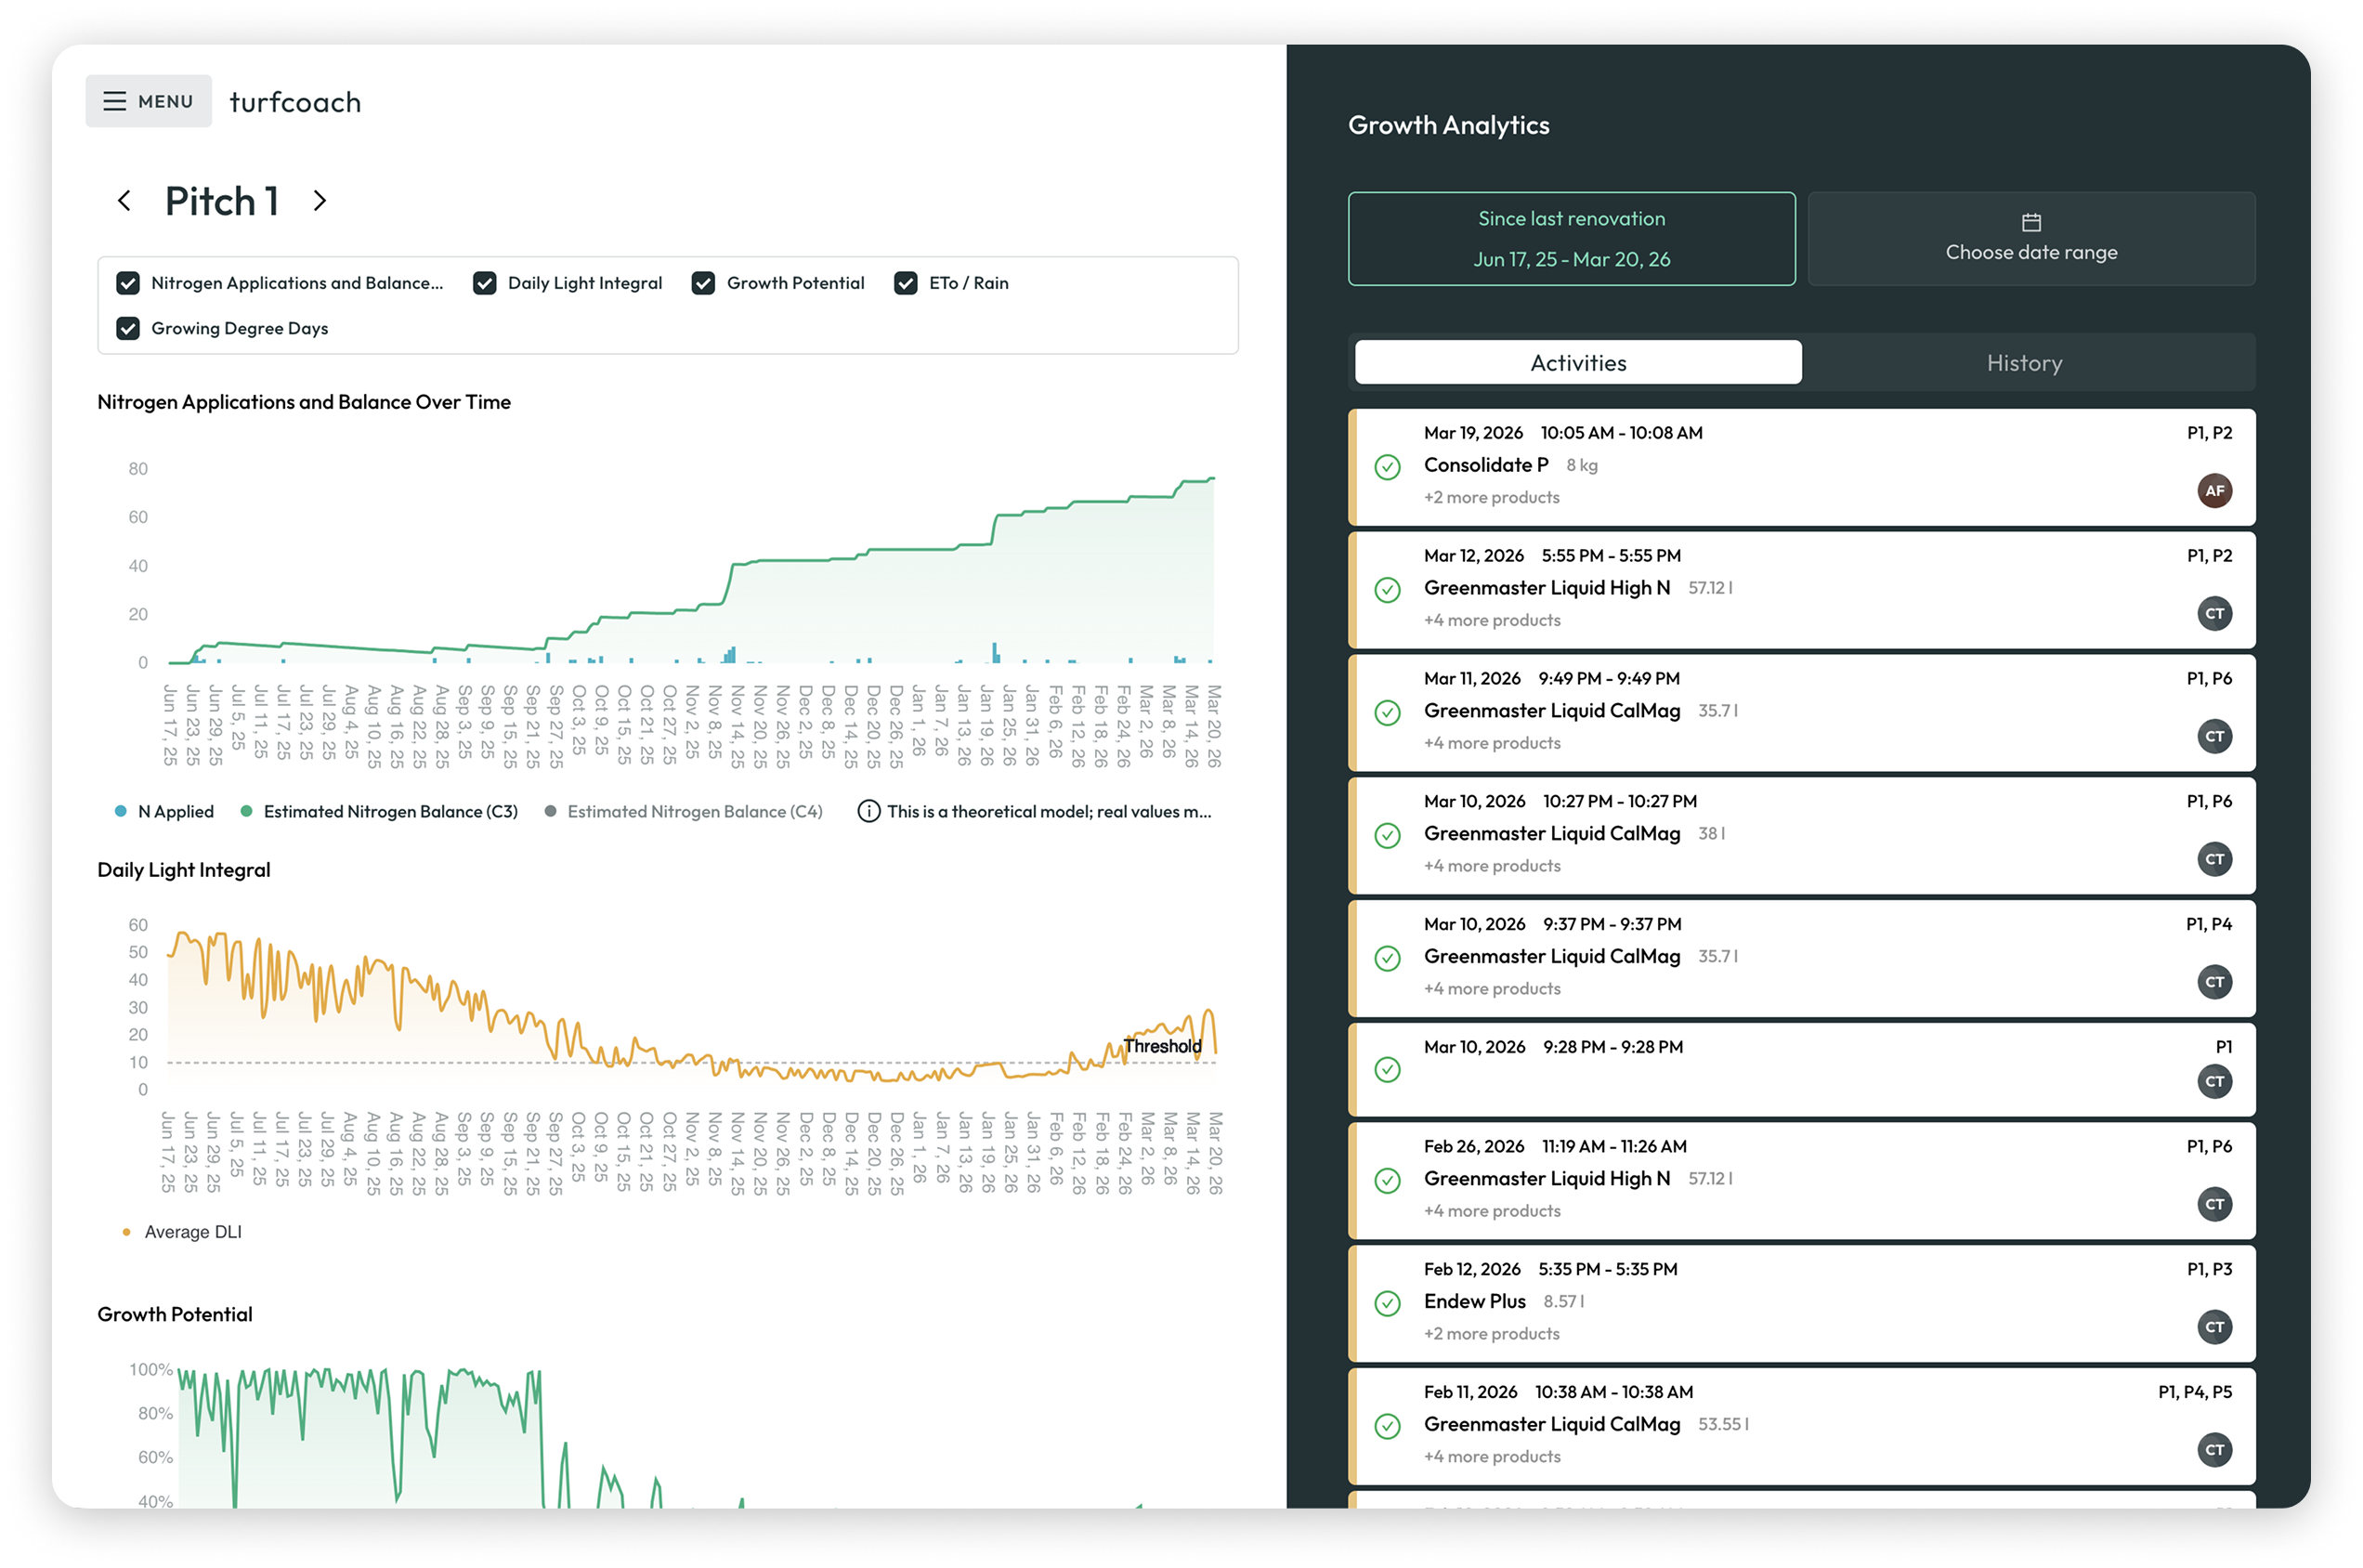Viewport: 2363px width, 1568px height.
Task: Click the checkmark icon on Endew Plus activity
Action: tap(1387, 1304)
